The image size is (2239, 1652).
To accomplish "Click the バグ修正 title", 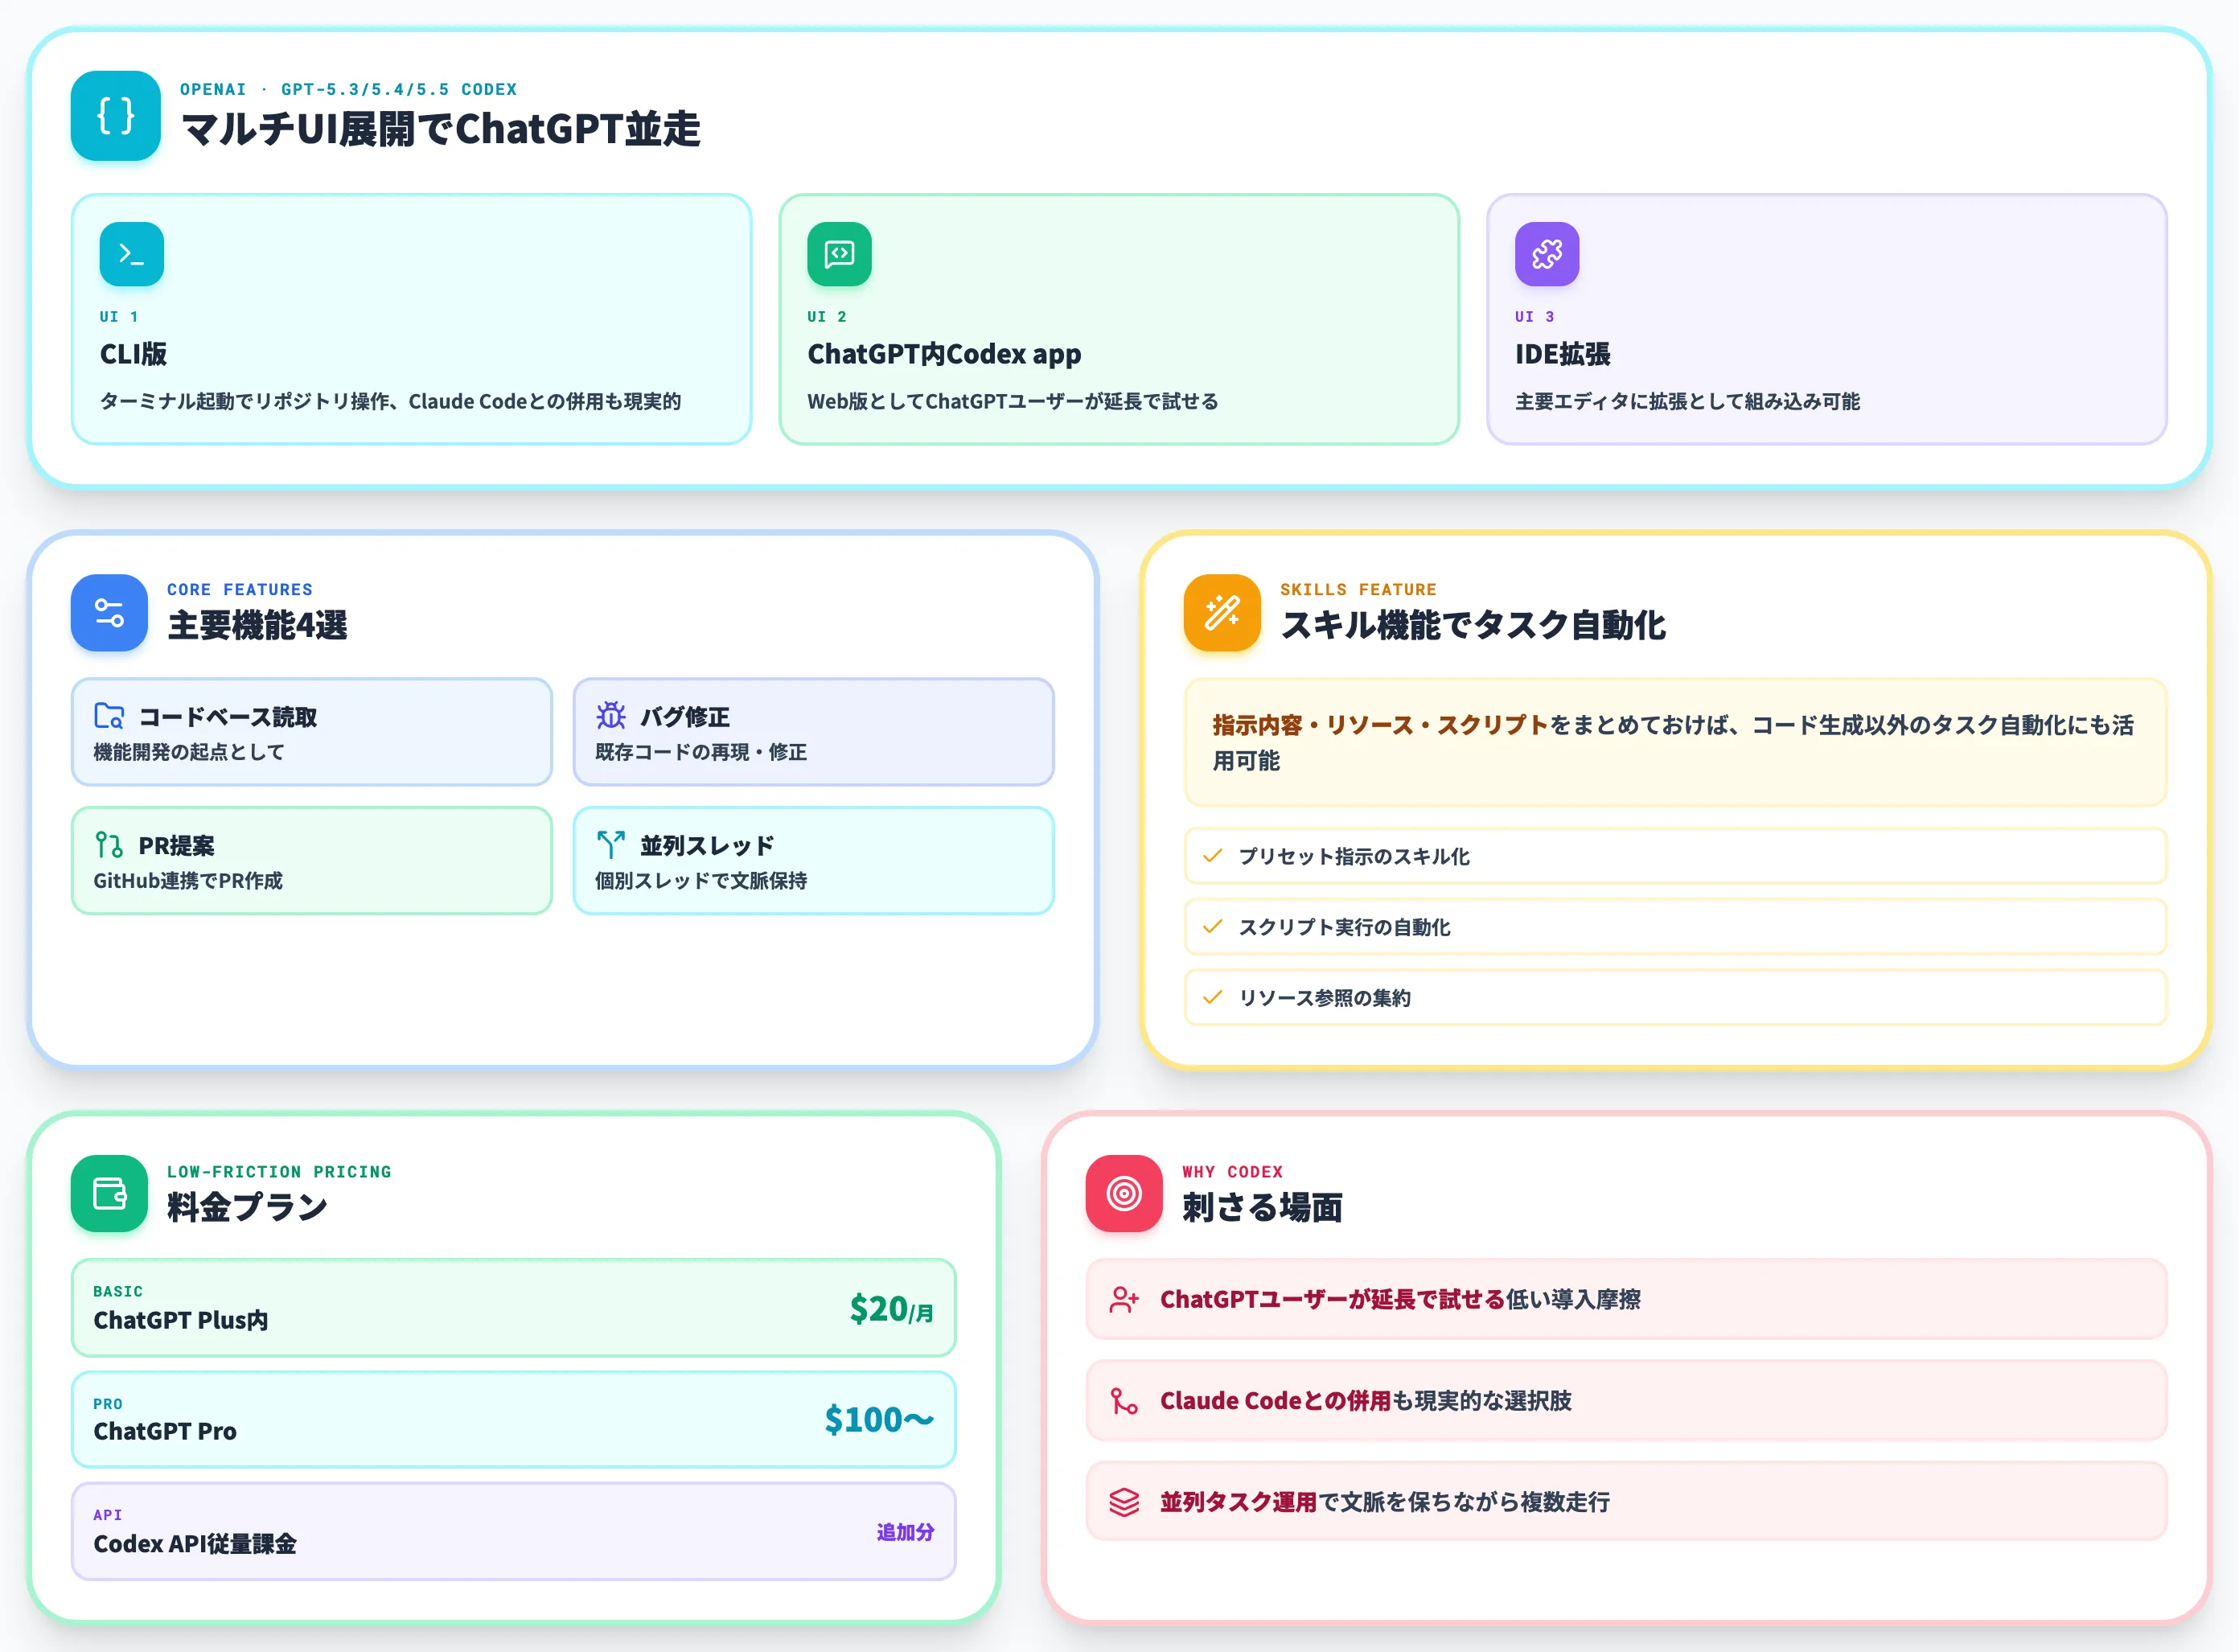I will pos(685,717).
